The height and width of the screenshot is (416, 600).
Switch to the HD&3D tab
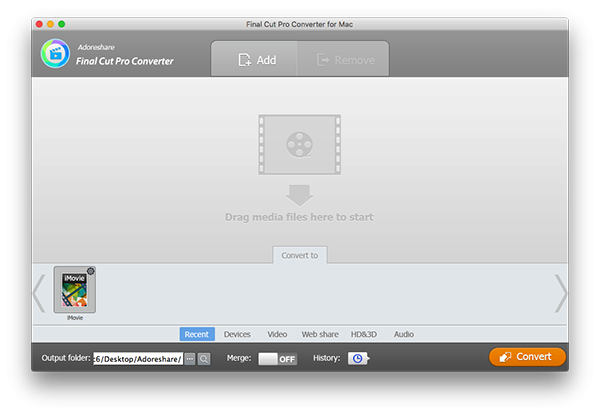[x=364, y=334]
